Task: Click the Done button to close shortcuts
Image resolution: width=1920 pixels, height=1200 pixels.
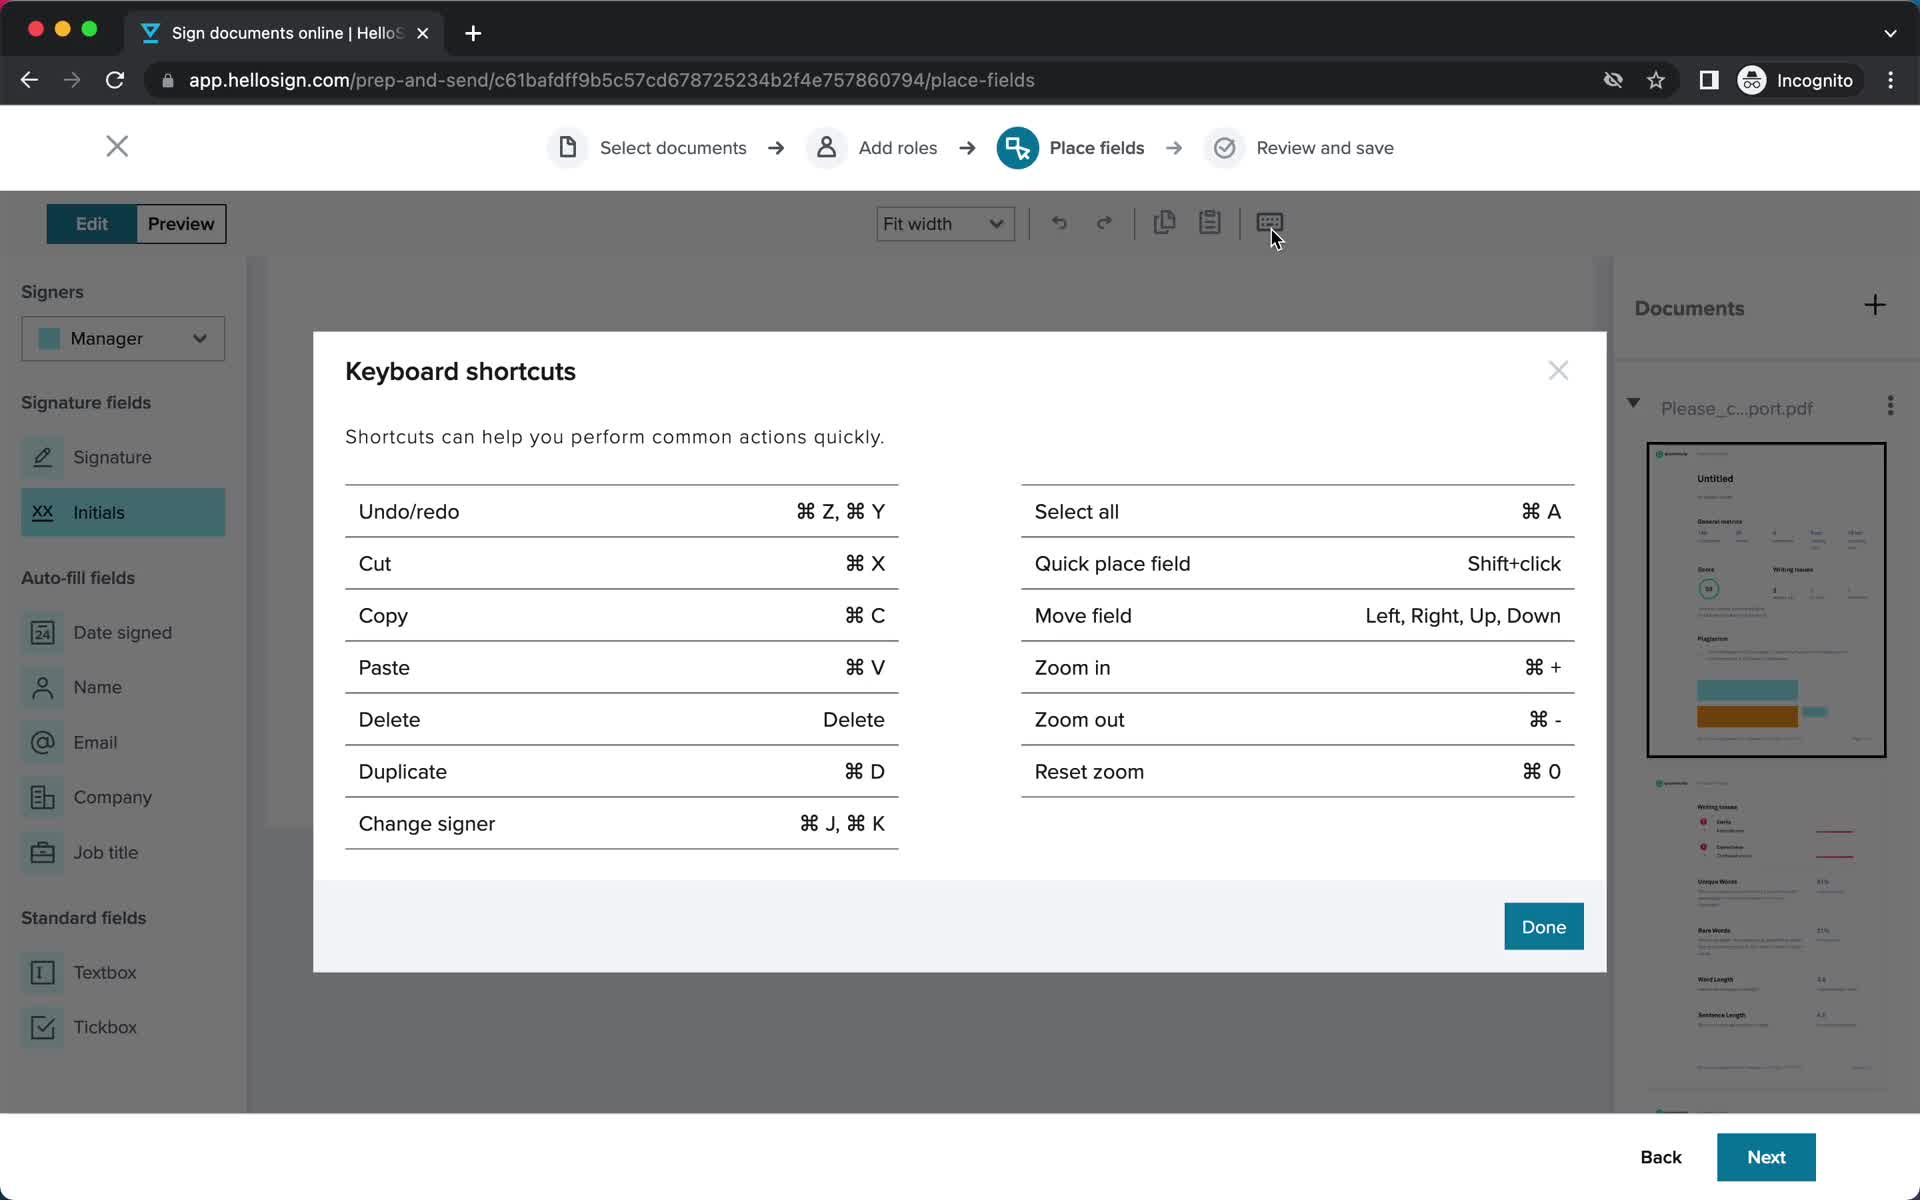Action: (x=1544, y=926)
